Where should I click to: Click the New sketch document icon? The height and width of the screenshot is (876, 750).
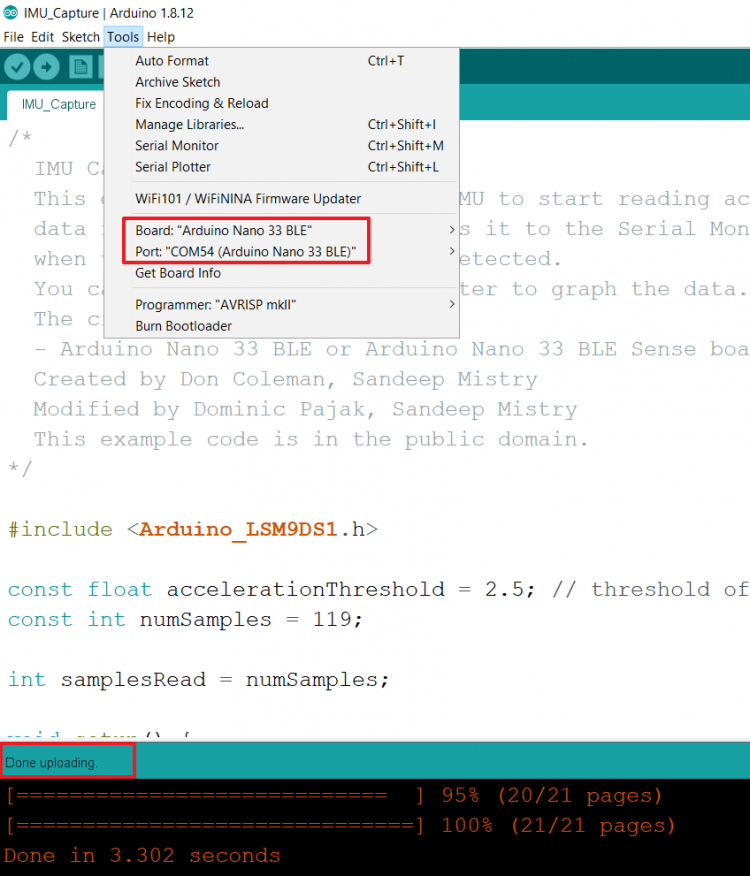tap(80, 68)
